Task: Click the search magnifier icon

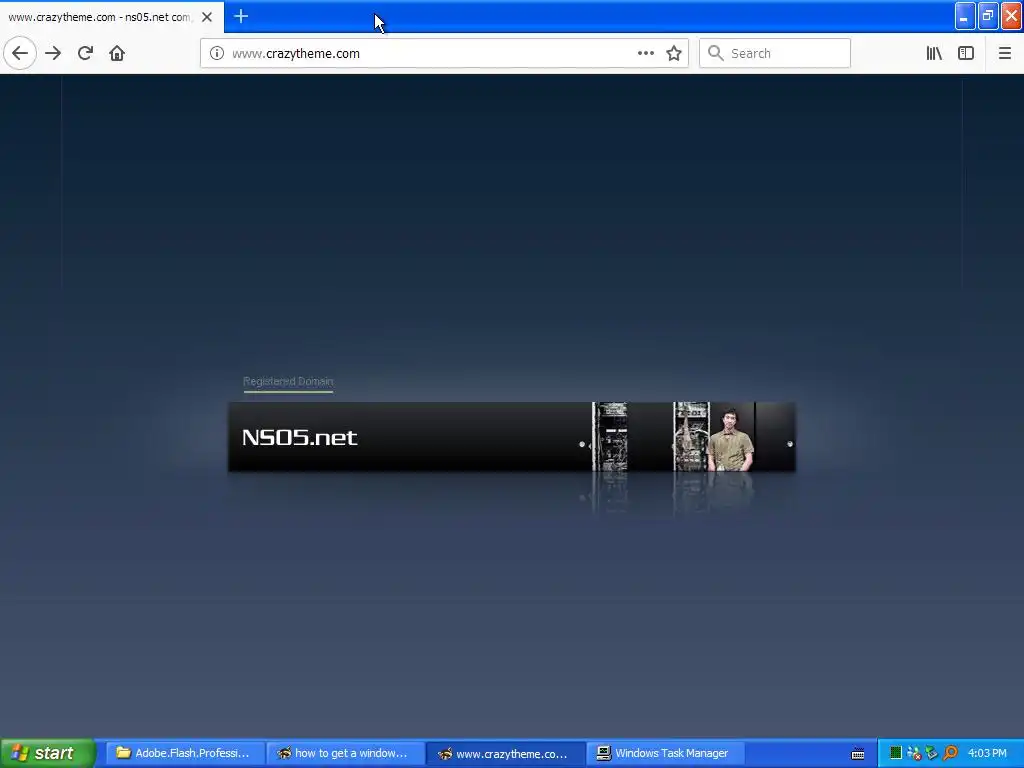Action: 716,53
